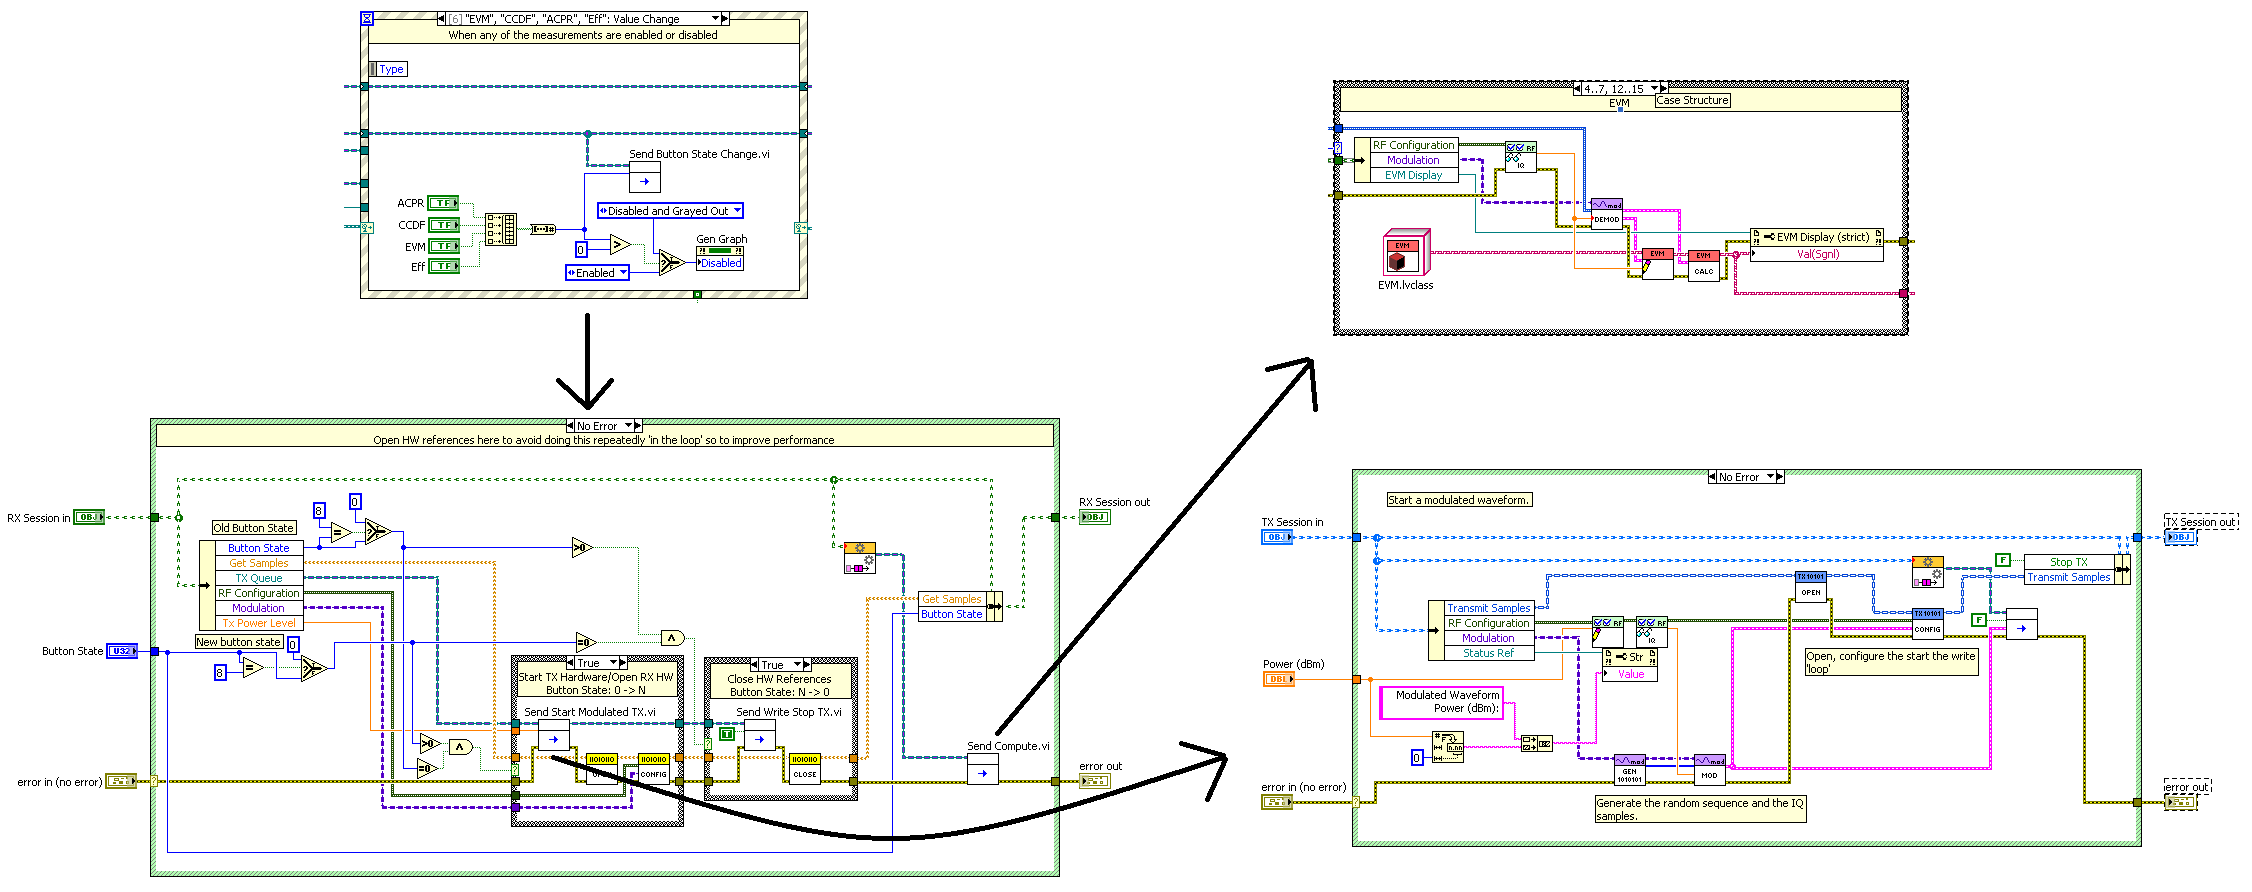The width and height of the screenshot is (2252, 892).
Task: Toggle the True constant in the Close HW References case
Action: tap(727, 734)
